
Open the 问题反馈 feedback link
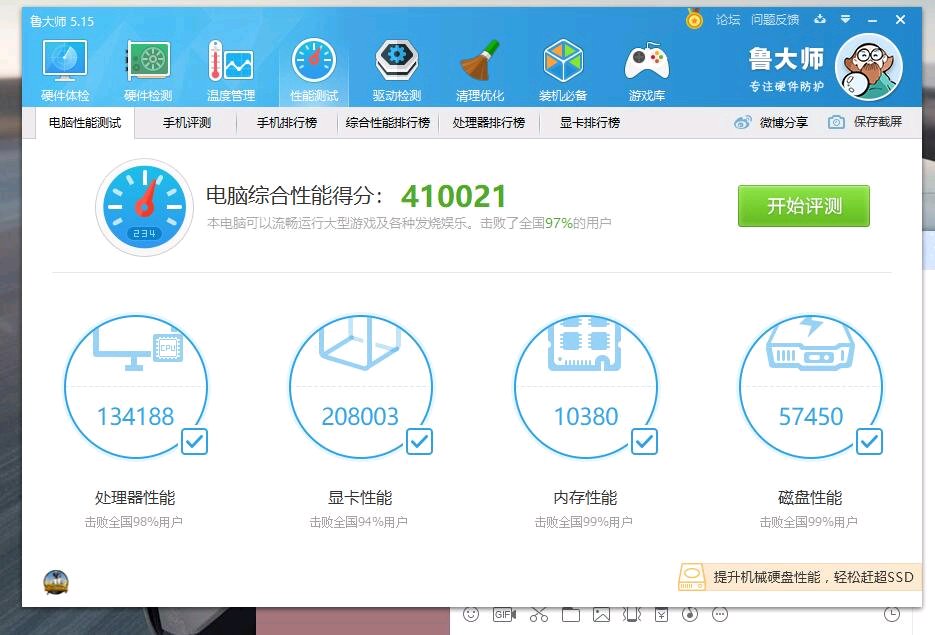click(775, 20)
